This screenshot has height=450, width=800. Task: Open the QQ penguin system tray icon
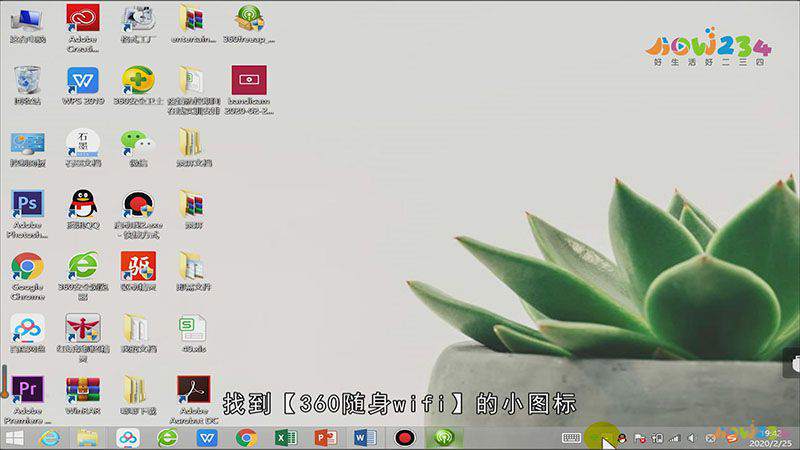(x=622, y=438)
